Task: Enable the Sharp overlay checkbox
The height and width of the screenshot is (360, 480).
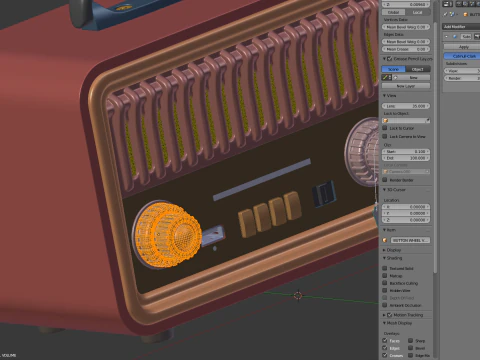Action: 411,341
